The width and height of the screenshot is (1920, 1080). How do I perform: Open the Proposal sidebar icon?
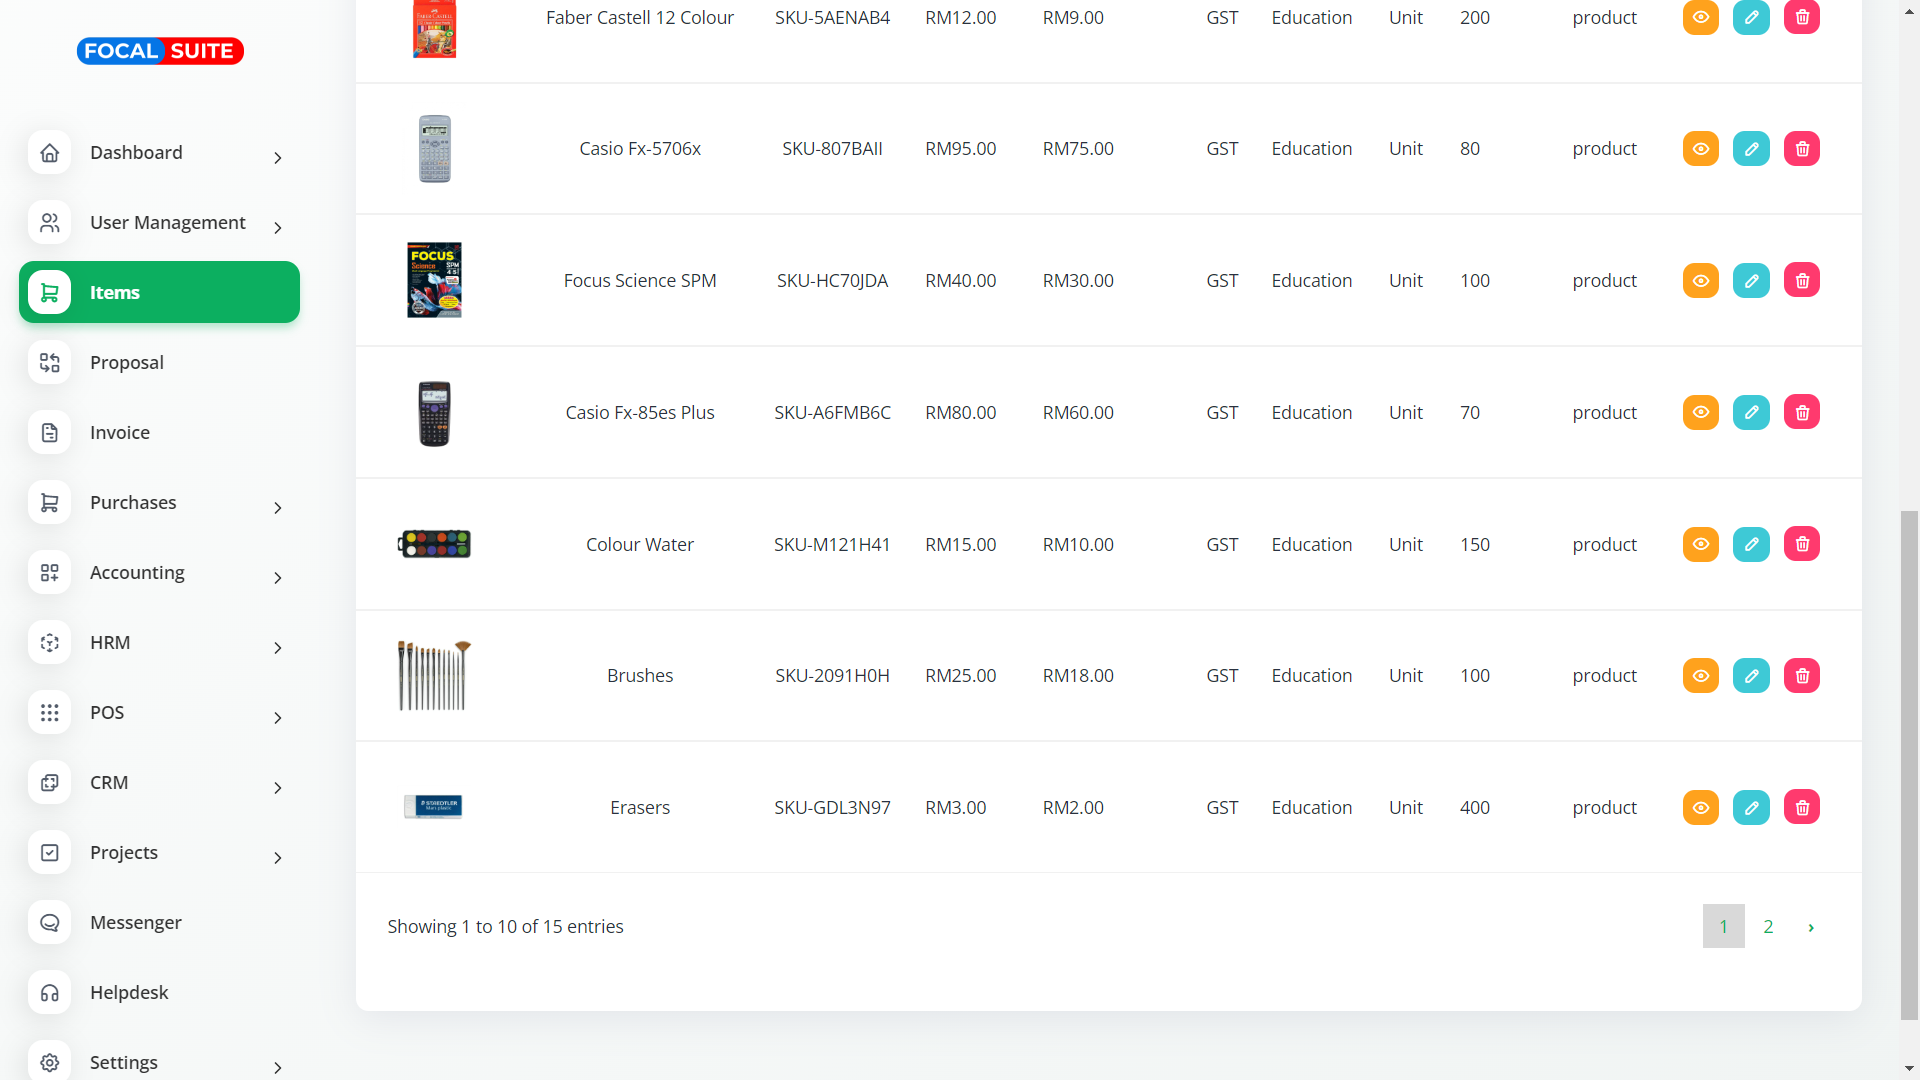50,363
